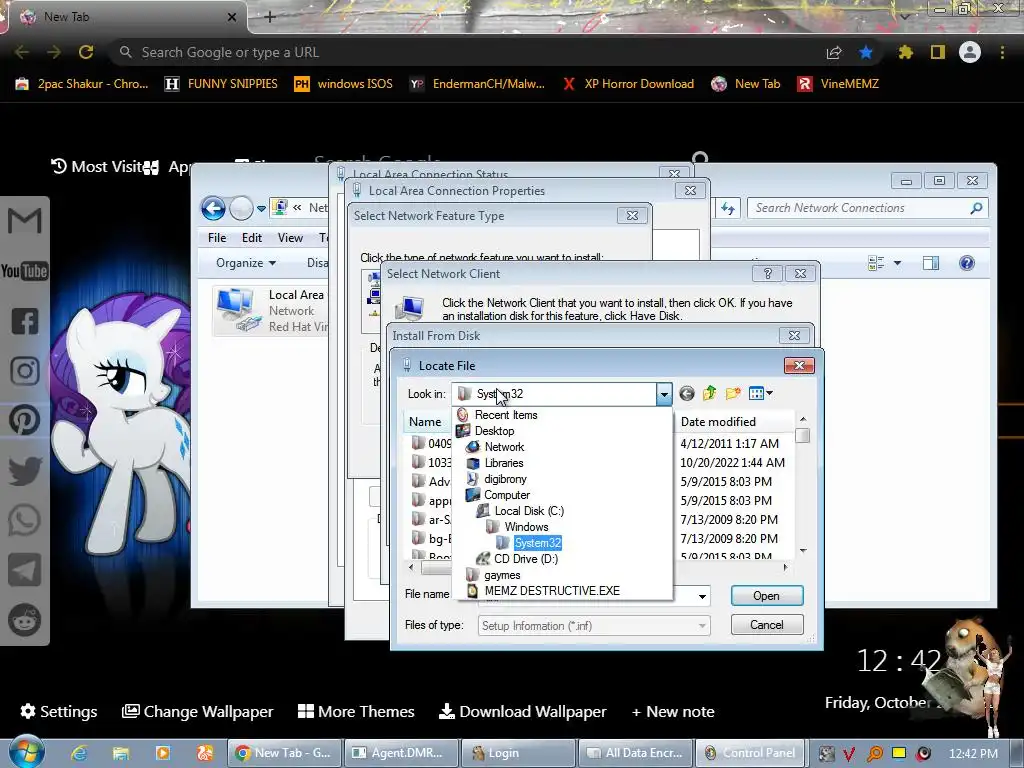Open Chrome extensions puzzle icon
The image size is (1024, 768).
click(x=905, y=52)
